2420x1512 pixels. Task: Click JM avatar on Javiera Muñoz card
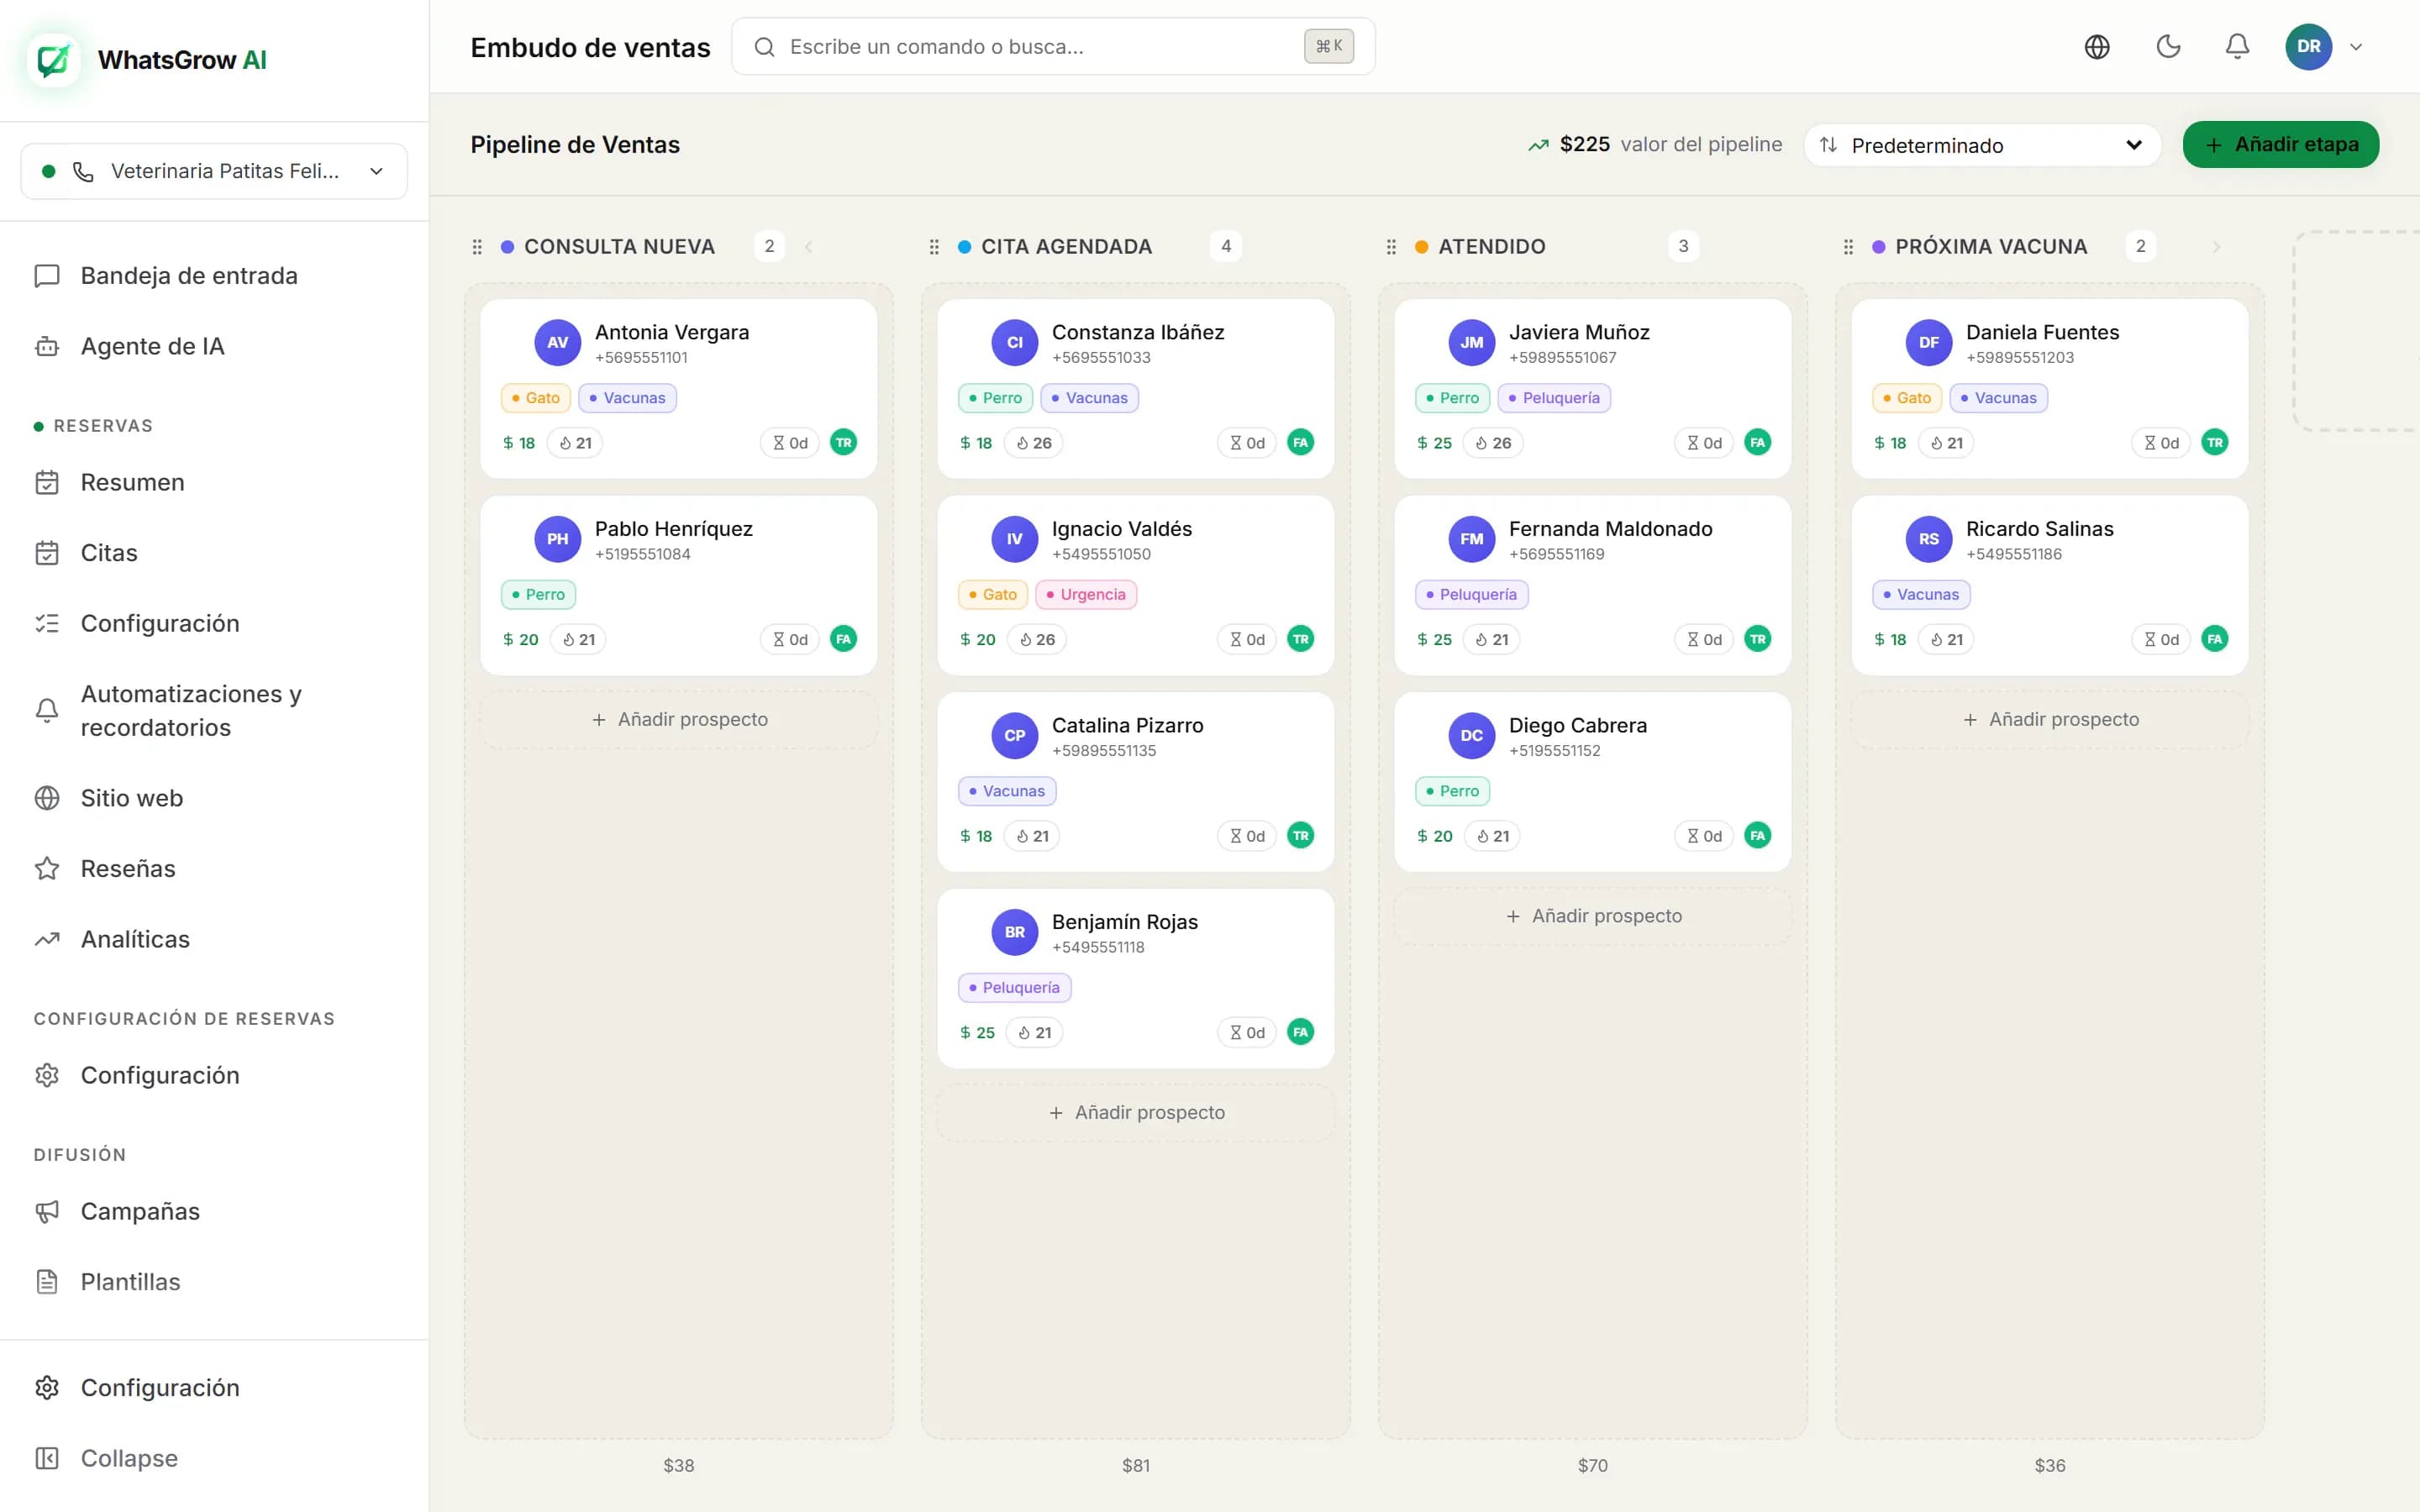coord(1472,343)
